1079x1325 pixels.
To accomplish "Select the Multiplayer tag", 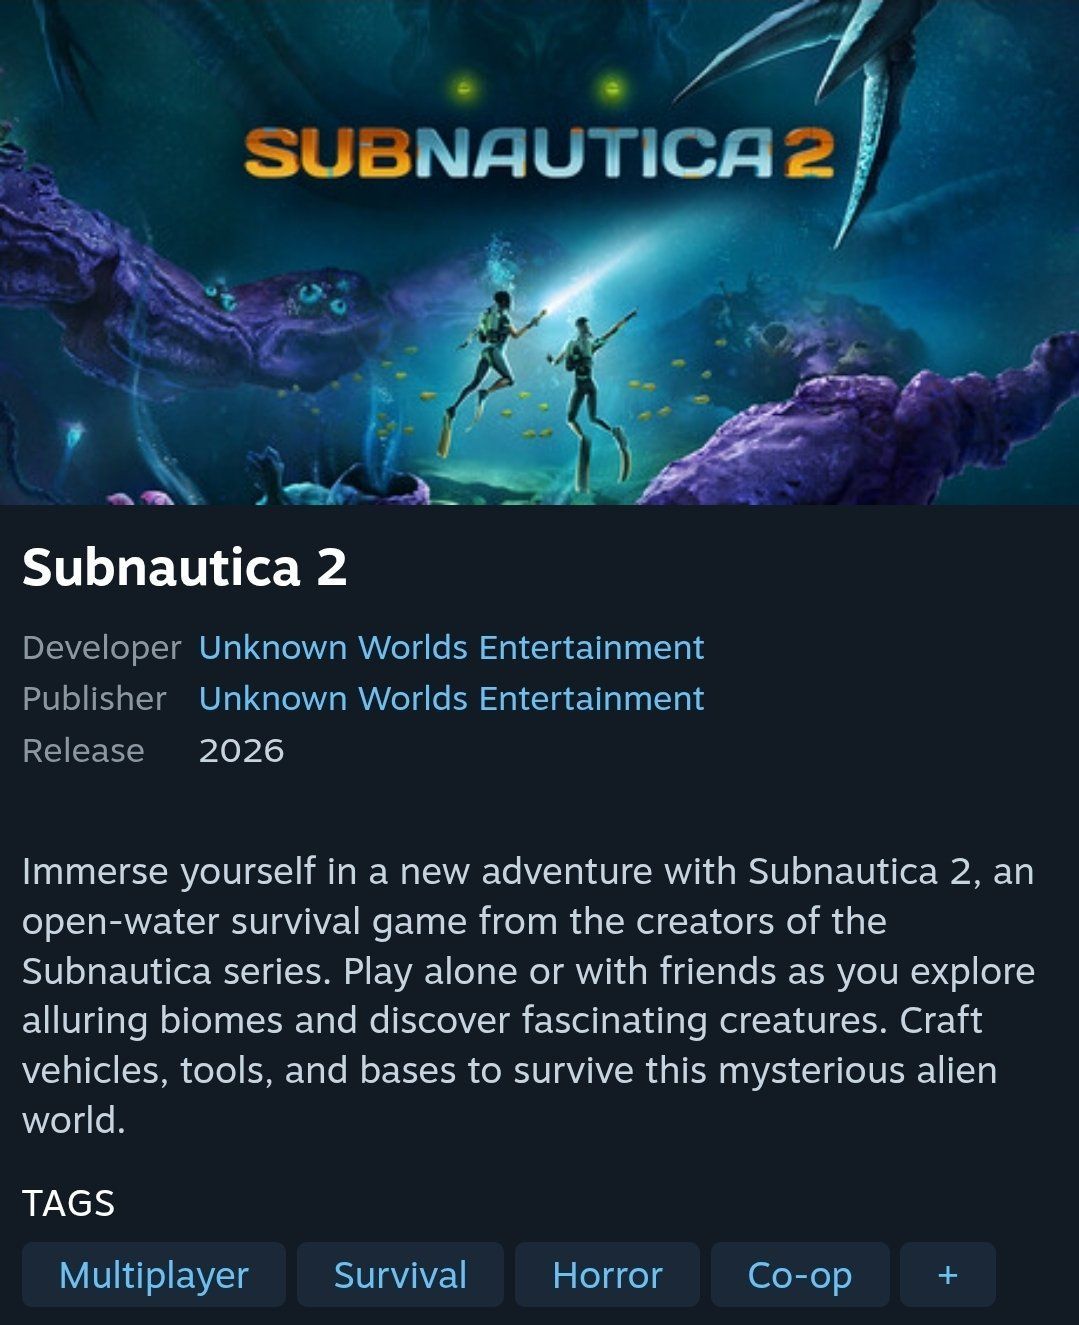I will pos(154,1275).
